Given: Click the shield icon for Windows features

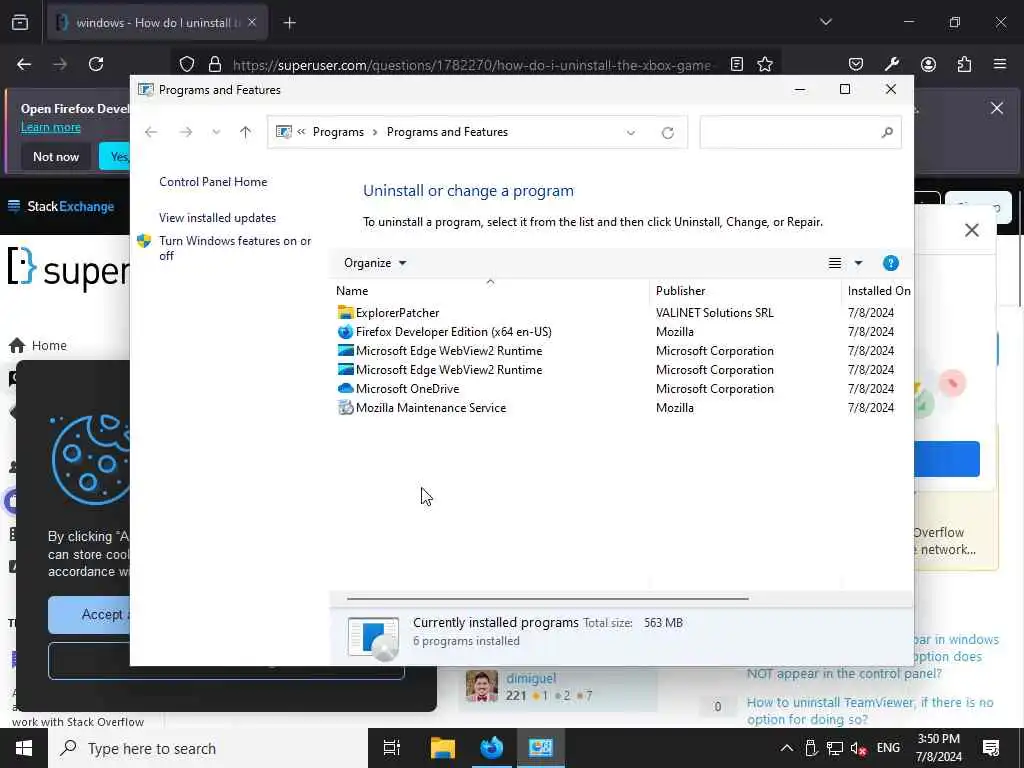Looking at the screenshot, I should pyautogui.click(x=144, y=241).
